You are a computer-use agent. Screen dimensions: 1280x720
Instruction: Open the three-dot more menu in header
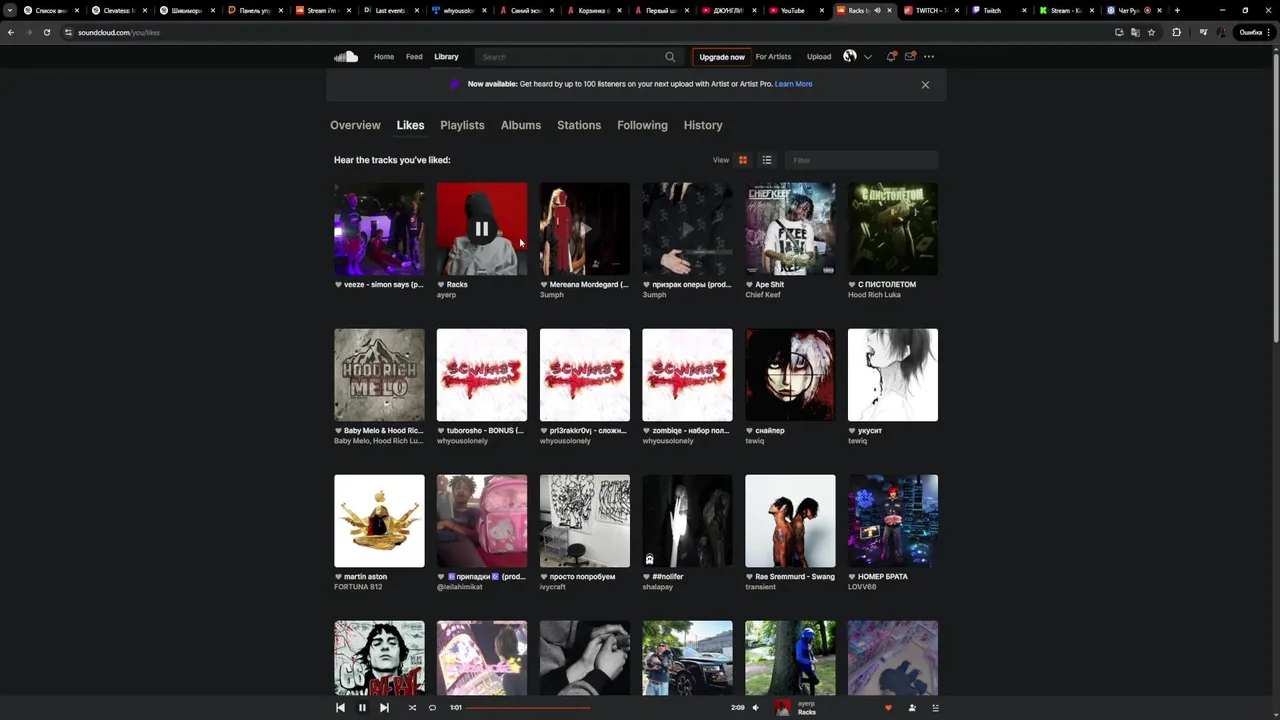click(929, 57)
